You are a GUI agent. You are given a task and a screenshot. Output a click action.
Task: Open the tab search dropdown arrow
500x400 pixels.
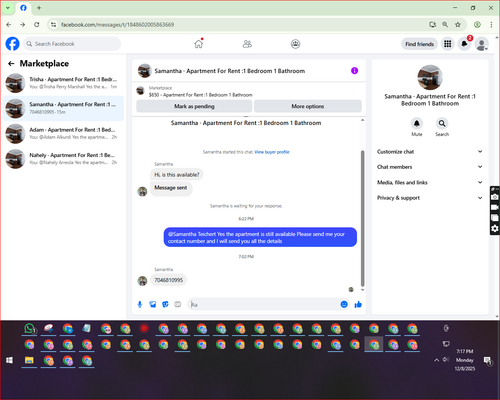pyautogui.click(x=8, y=8)
